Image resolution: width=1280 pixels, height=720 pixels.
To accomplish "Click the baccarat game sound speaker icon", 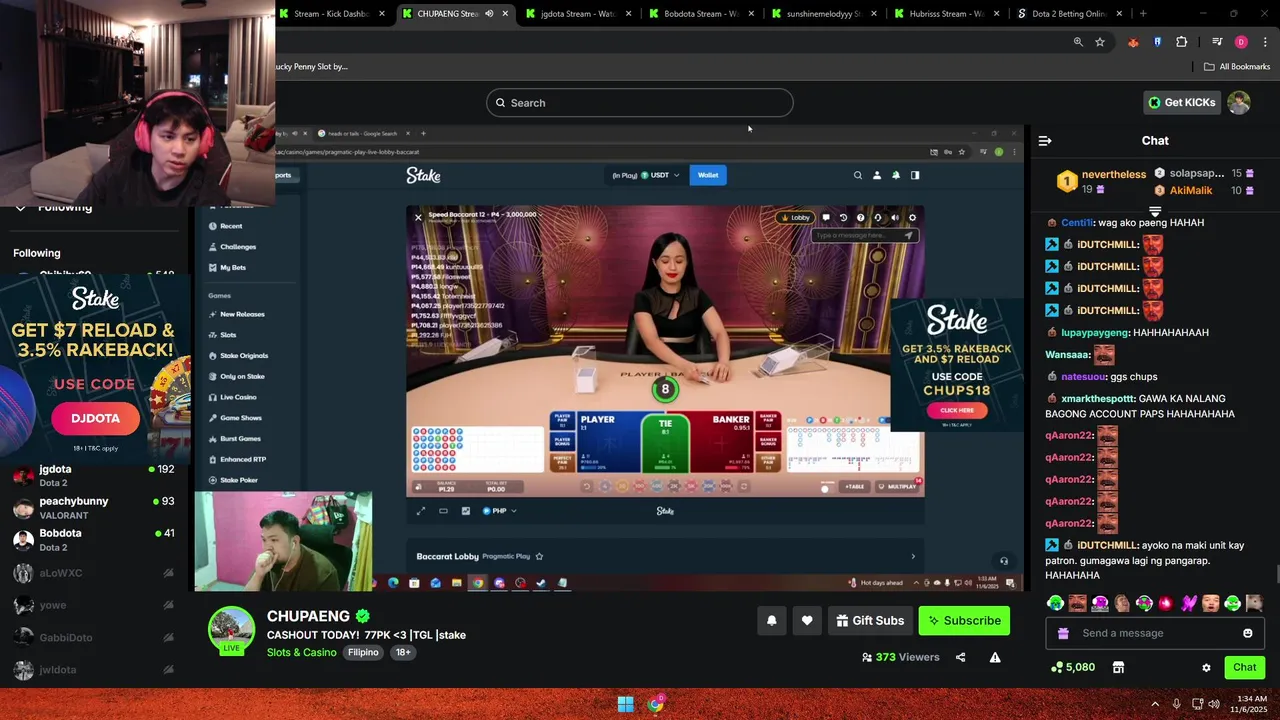I will [895, 217].
